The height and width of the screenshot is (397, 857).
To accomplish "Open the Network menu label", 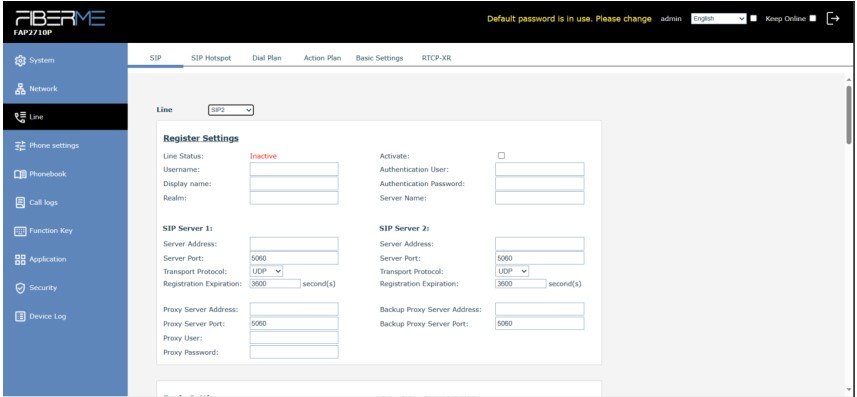I will 43,89.
